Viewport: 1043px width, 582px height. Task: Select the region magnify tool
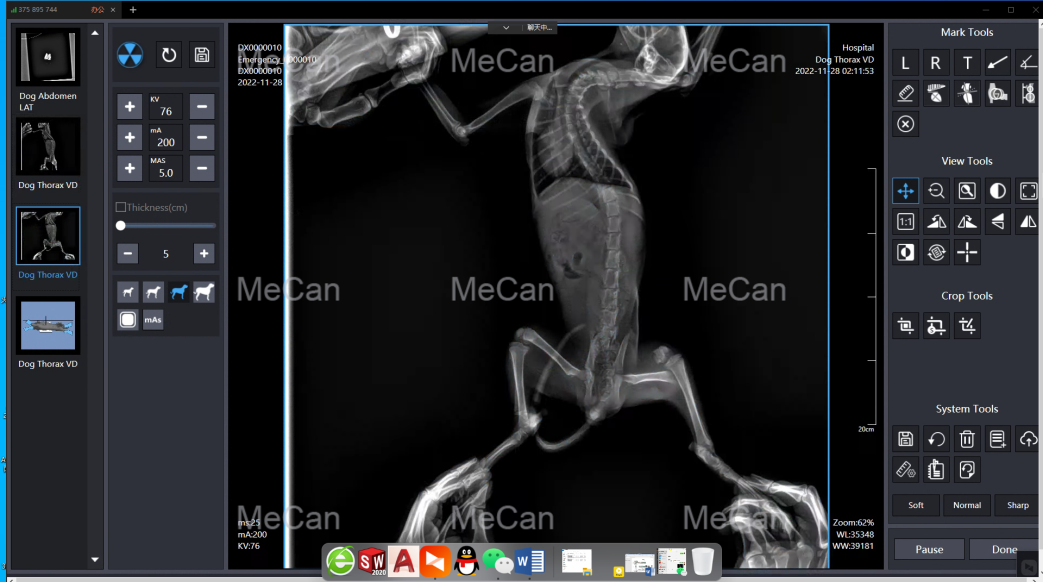[x=967, y=192]
